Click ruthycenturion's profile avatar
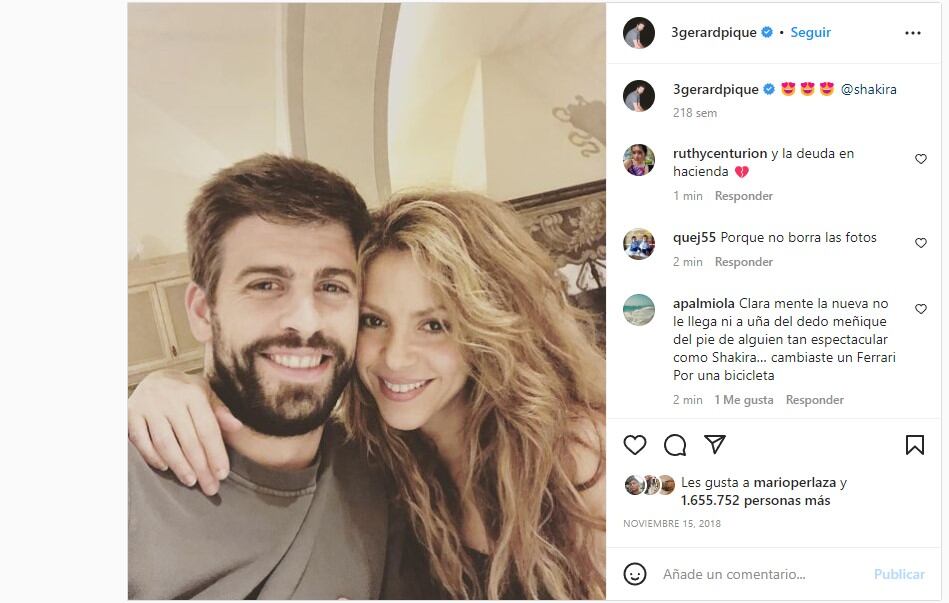This screenshot has height=603, width=949. point(637,162)
